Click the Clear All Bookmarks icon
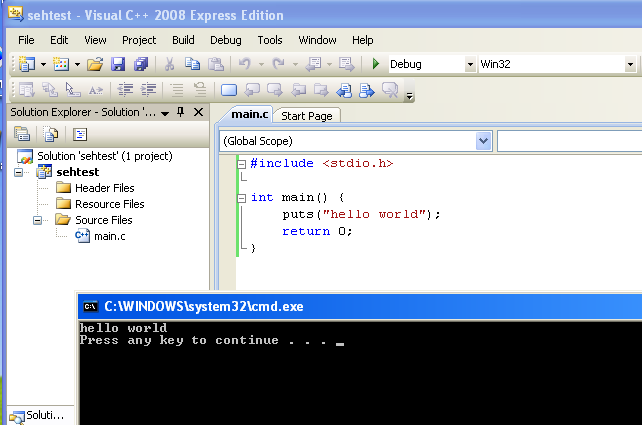The height and width of the screenshot is (425, 642). 390,90
